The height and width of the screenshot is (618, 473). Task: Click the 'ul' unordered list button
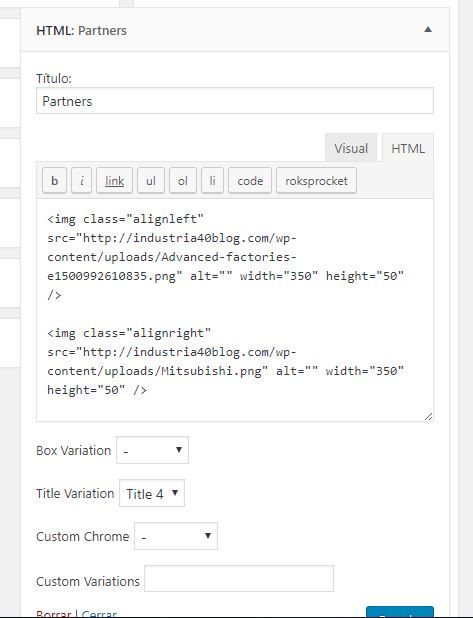pos(151,181)
